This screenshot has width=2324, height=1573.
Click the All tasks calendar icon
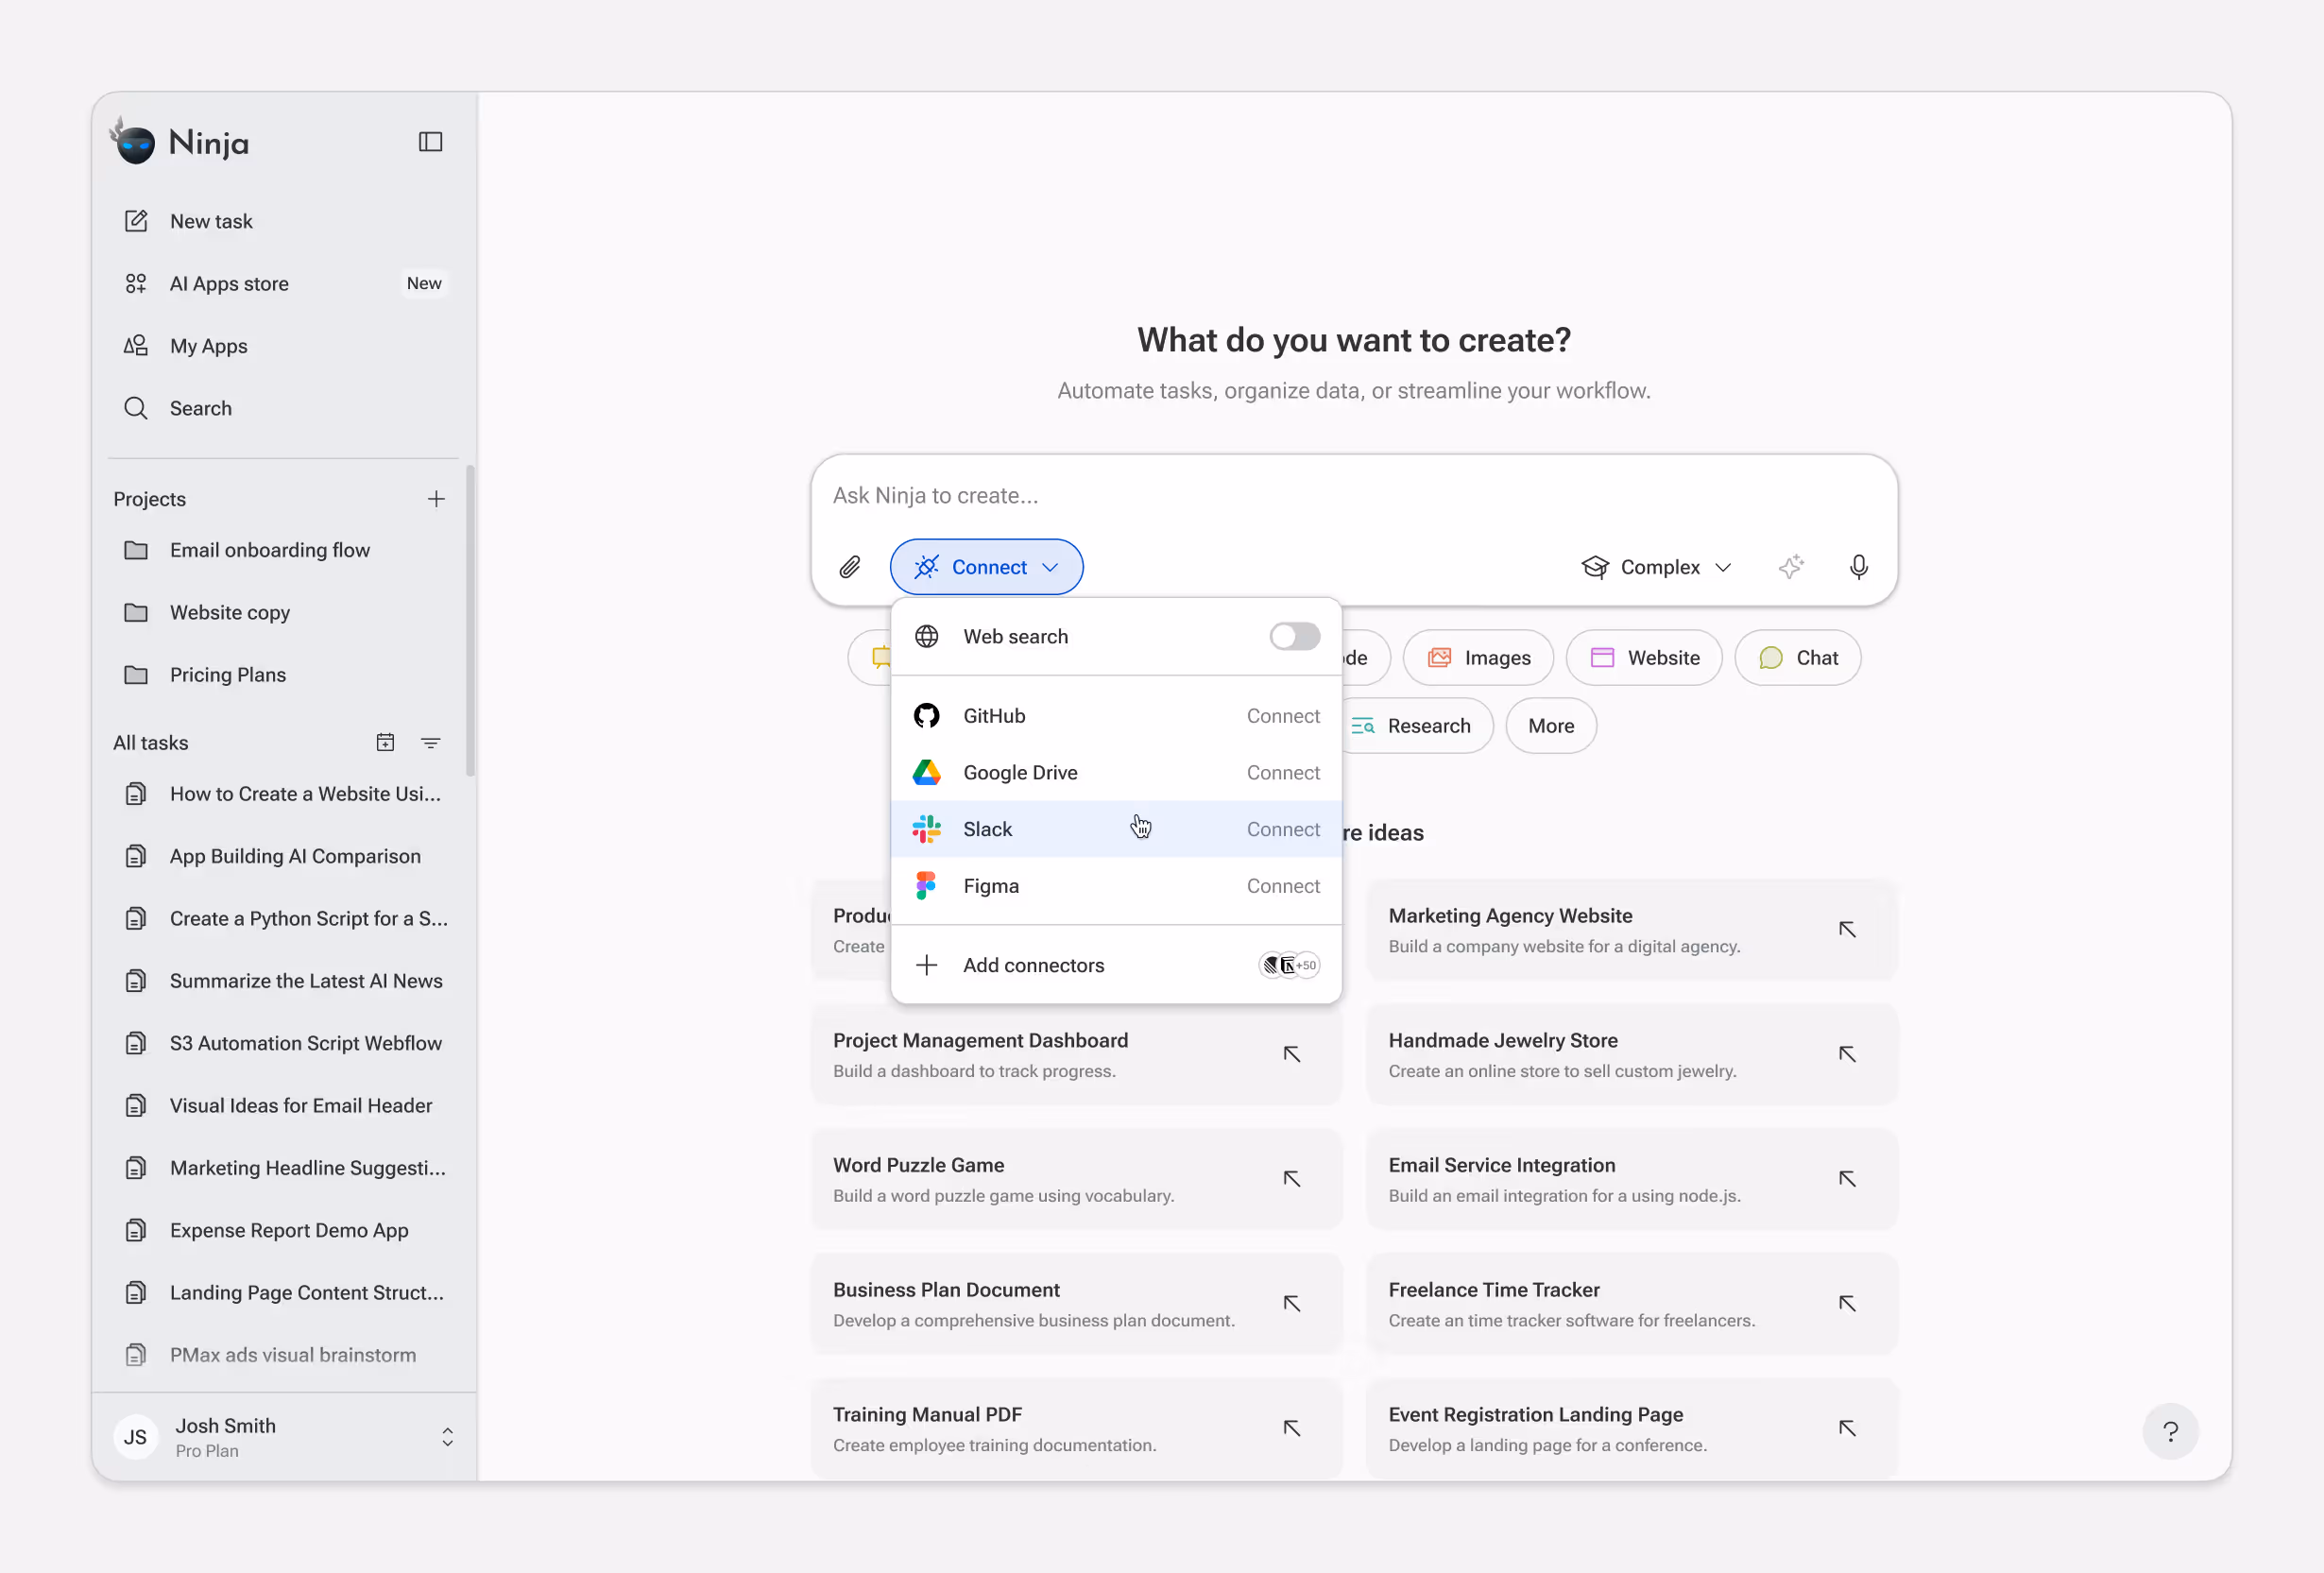pyautogui.click(x=385, y=743)
